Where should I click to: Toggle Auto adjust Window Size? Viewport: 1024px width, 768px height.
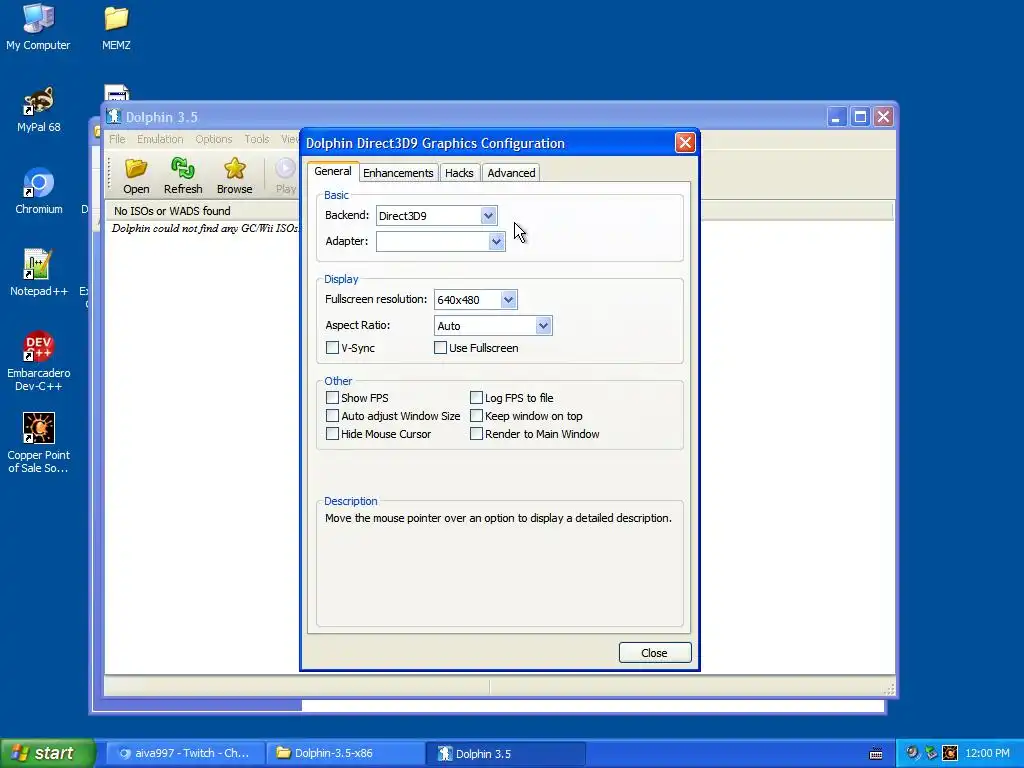pyautogui.click(x=332, y=415)
